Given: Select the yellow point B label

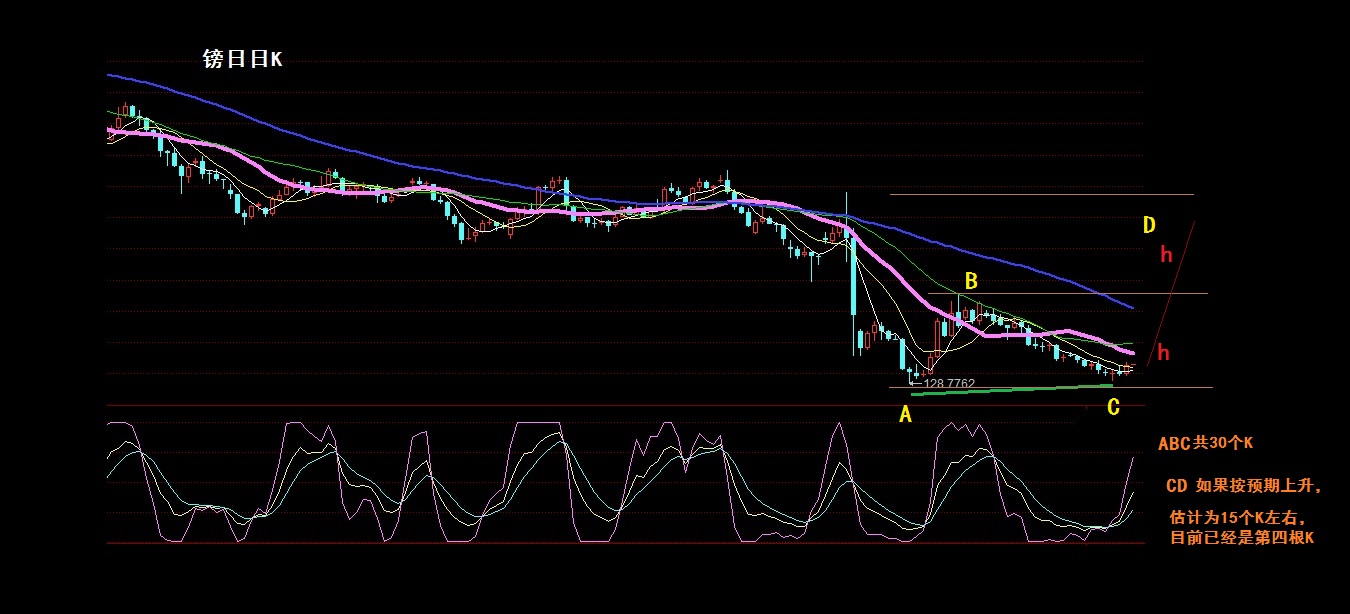Looking at the screenshot, I should coord(970,279).
